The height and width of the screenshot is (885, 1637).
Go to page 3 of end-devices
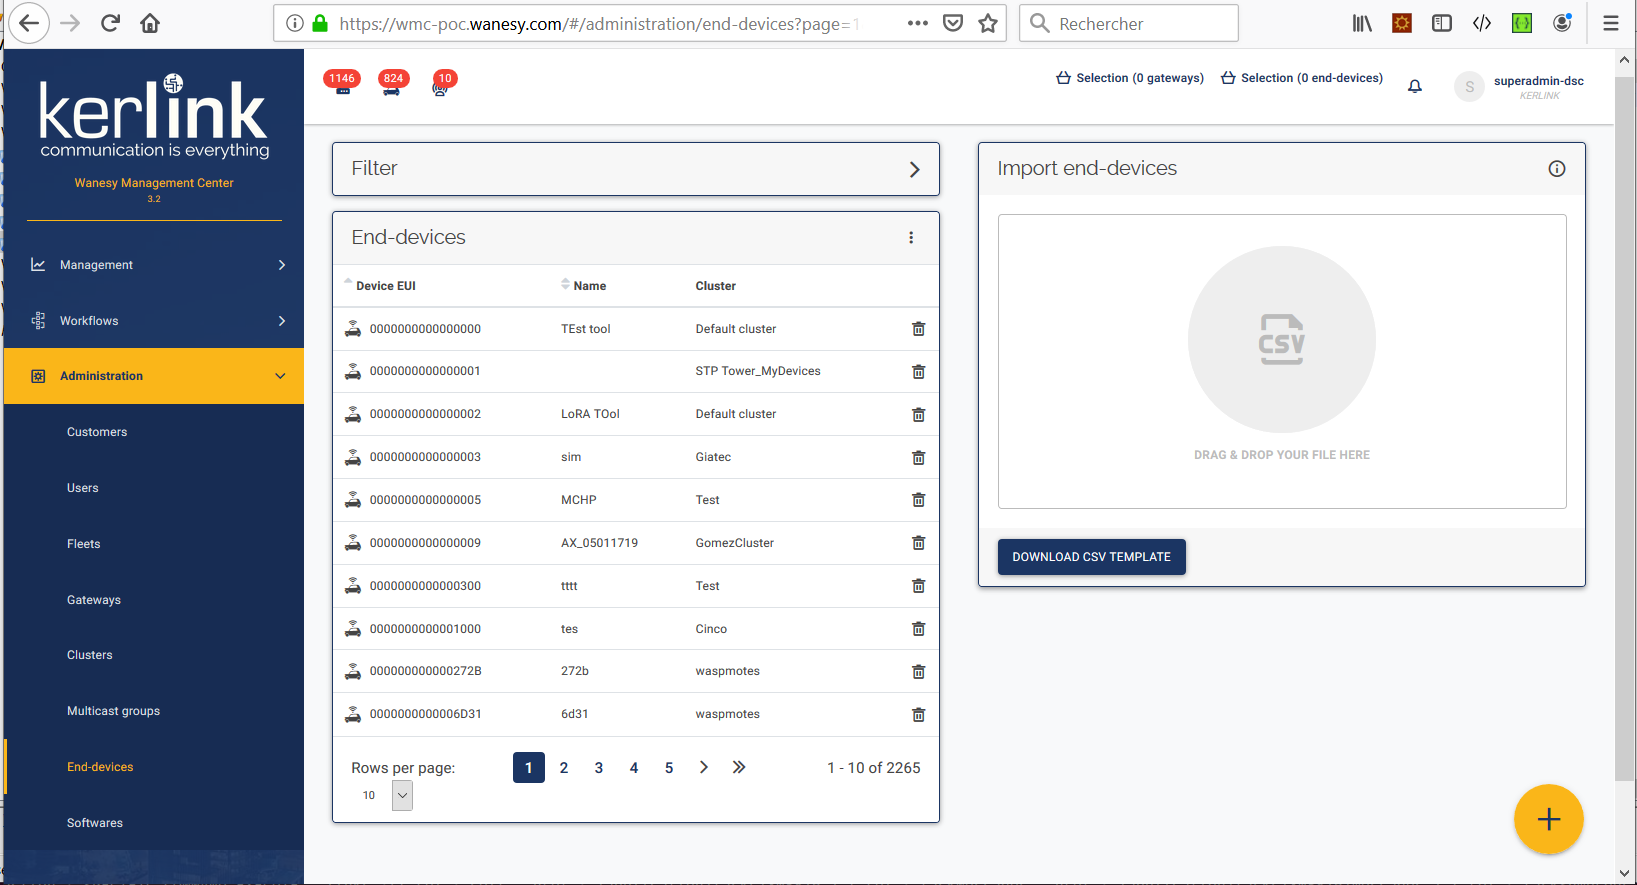pyautogui.click(x=598, y=768)
